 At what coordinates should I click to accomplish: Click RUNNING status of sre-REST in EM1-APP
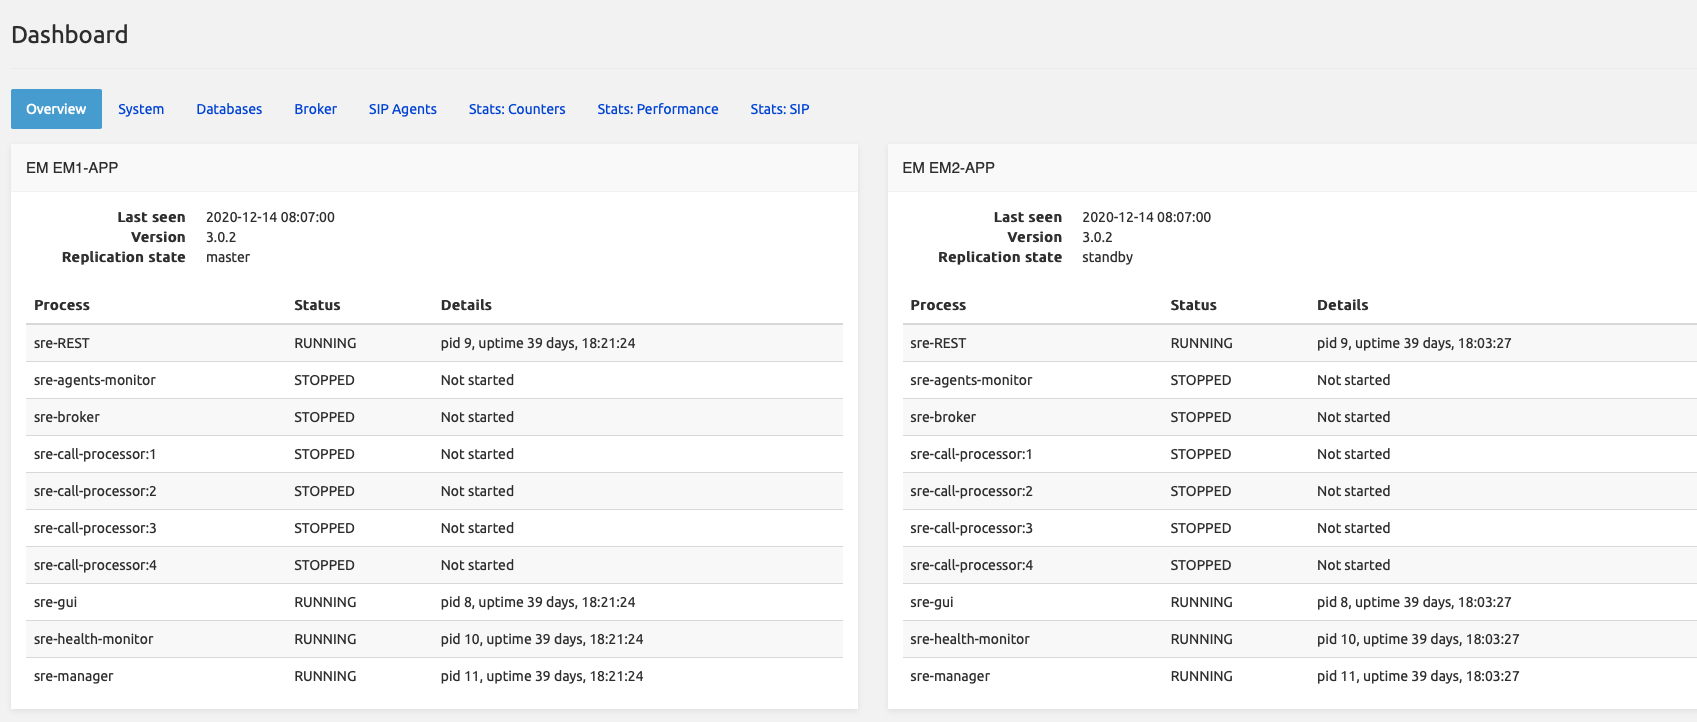pyautogui.click(x=325, y=343)
